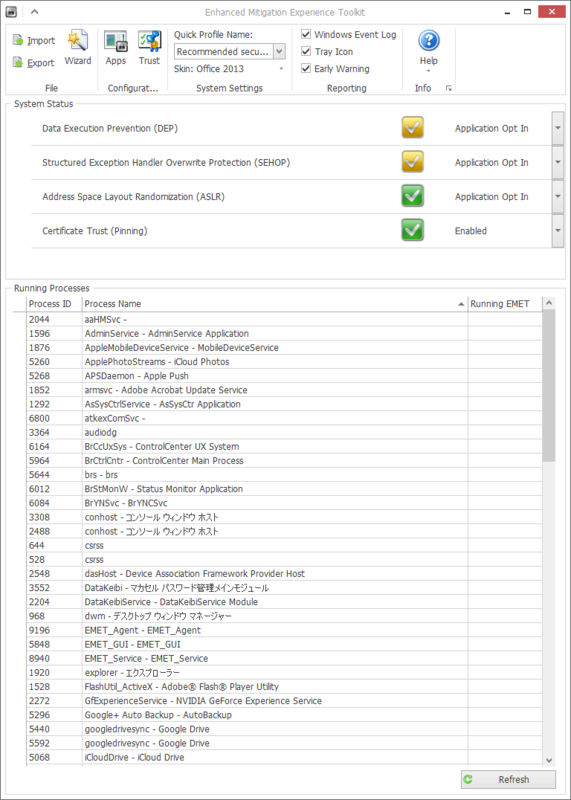Open the Apps configuration
The image size is (571, 800).
pos(116,48)
